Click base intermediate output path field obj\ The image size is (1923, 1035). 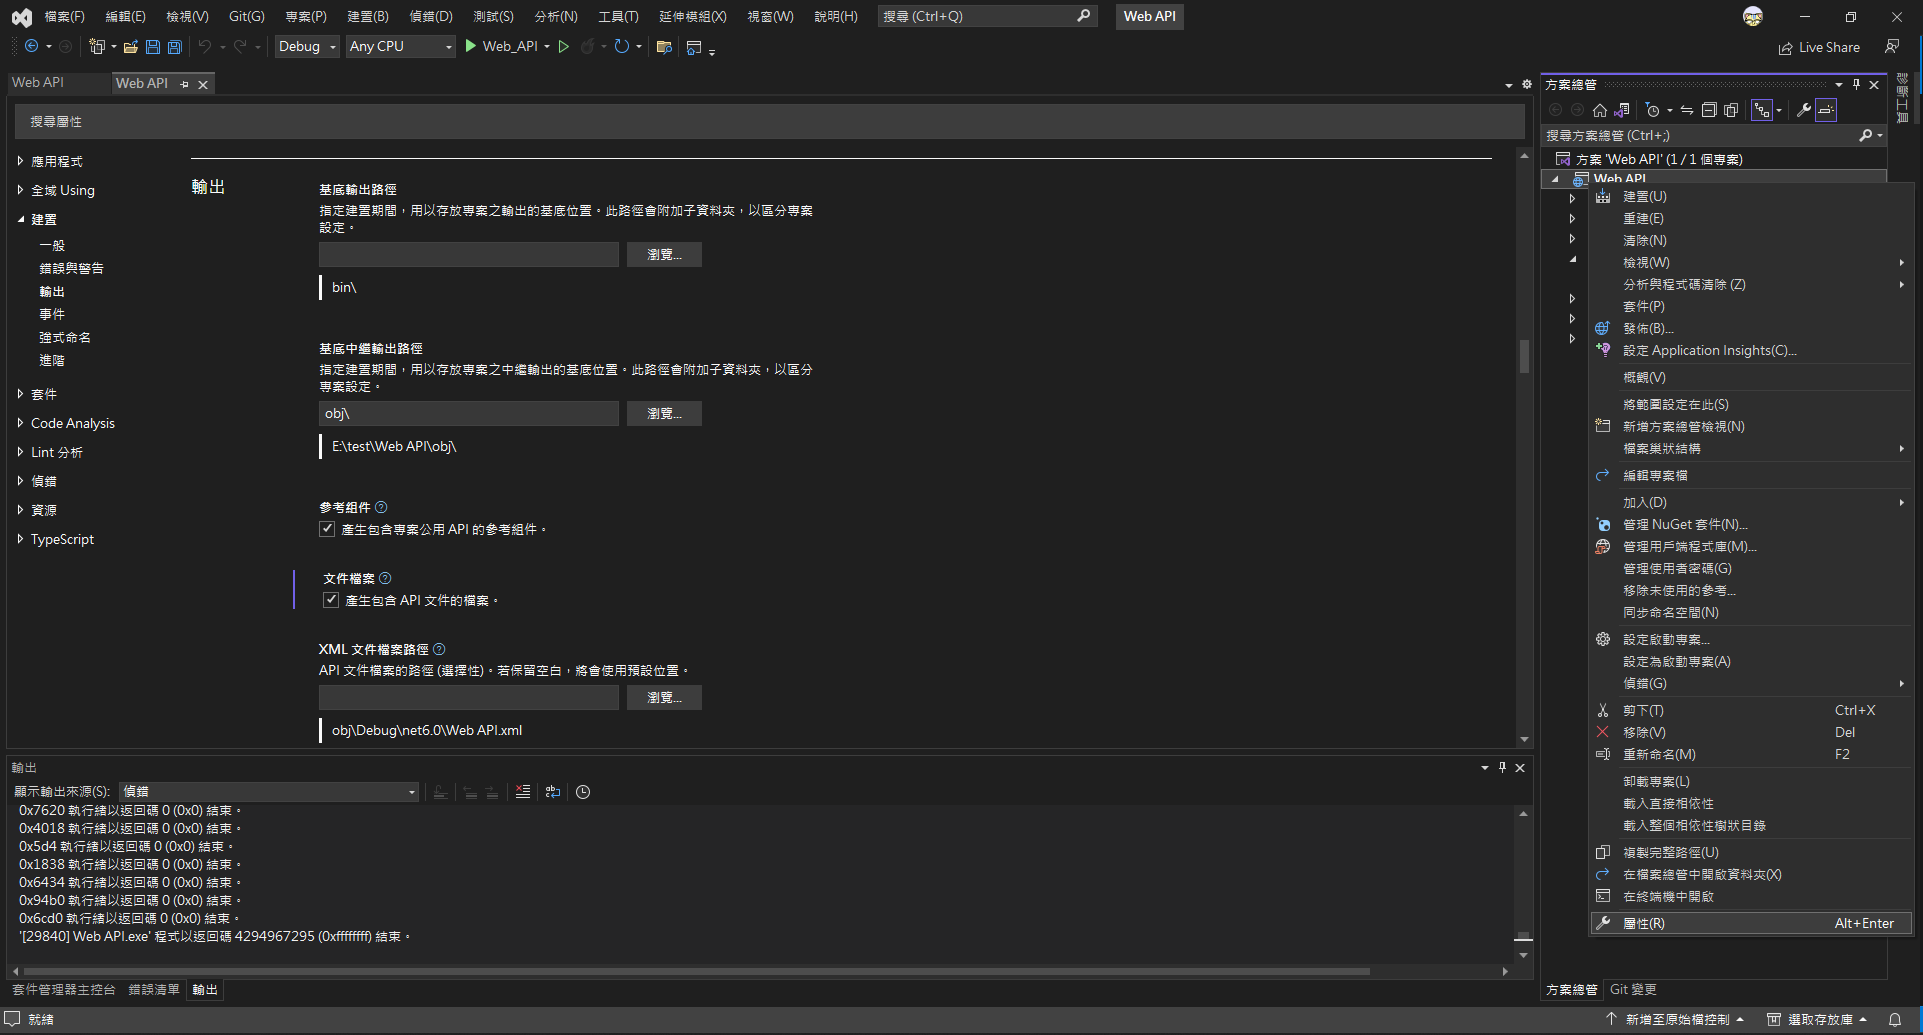(469, 414)
